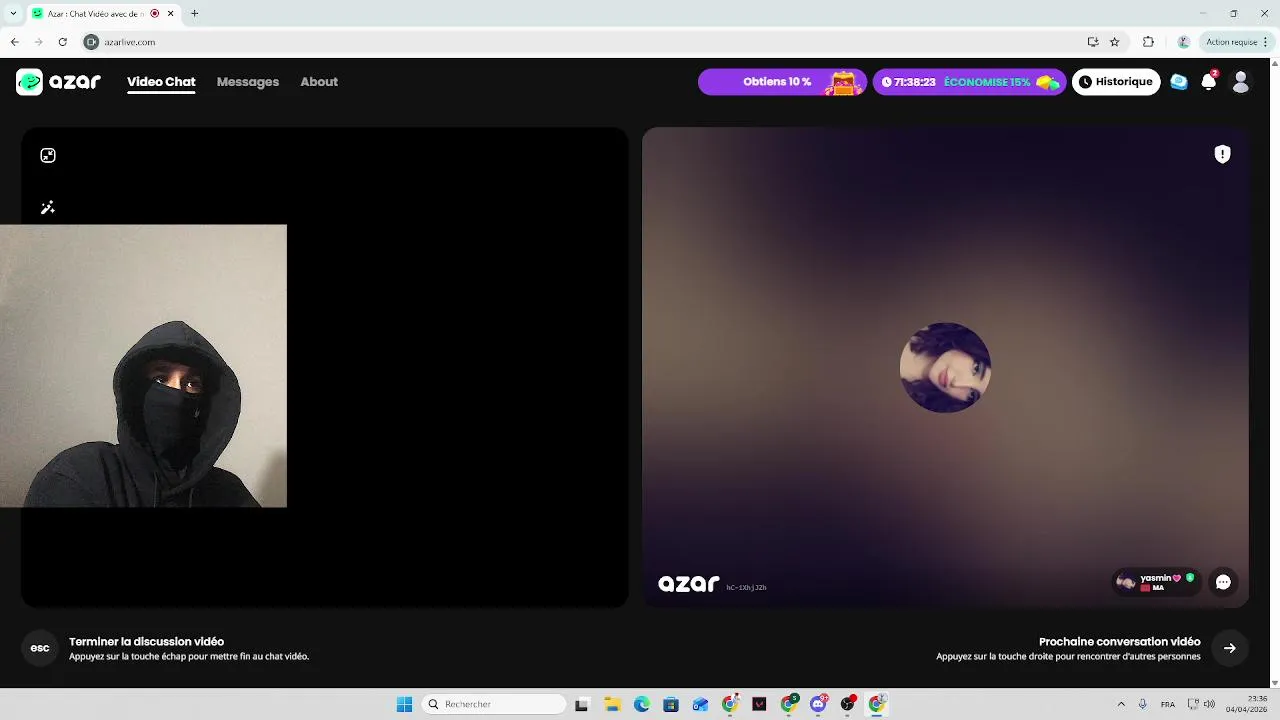Image resolution: width=1280 pixels, height=720 pixels.
Task: Close the Azar browser tab
Action: pos(170,13)
